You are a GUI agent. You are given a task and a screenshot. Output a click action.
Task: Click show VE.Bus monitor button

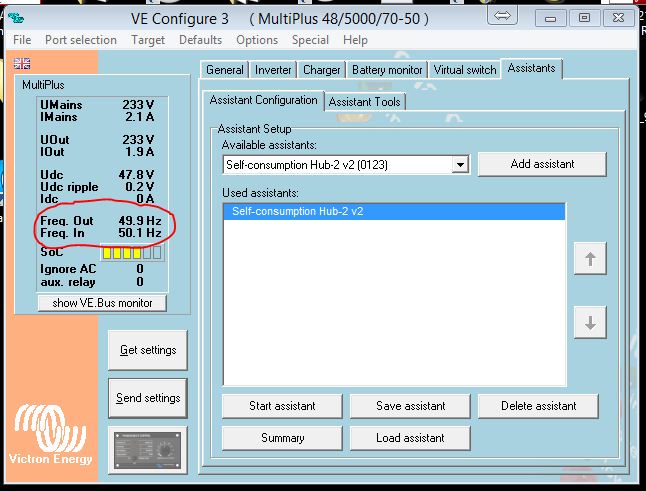[x=102, y=303]
